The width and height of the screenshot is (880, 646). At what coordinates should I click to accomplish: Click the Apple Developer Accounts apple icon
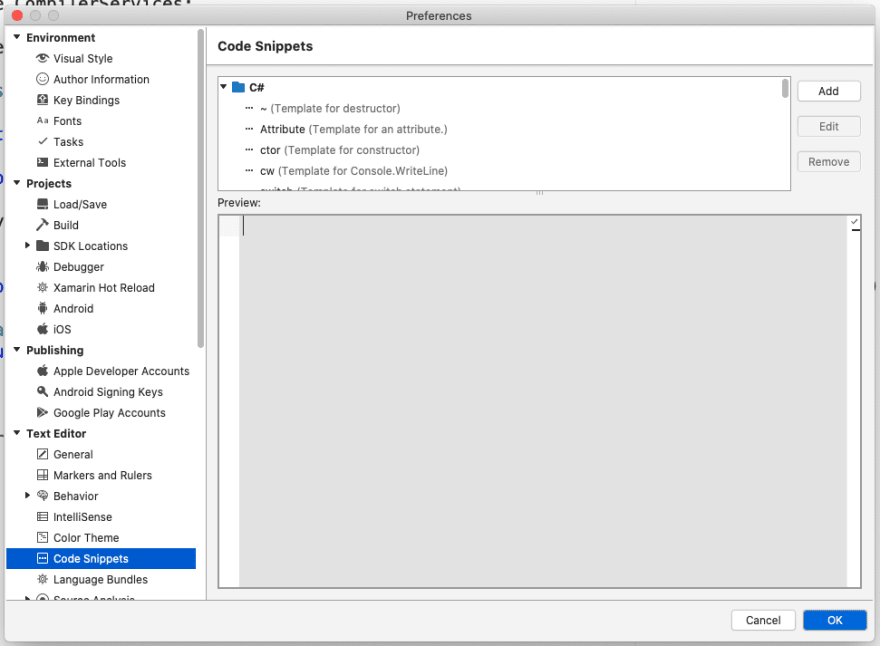tap(42, 370)
